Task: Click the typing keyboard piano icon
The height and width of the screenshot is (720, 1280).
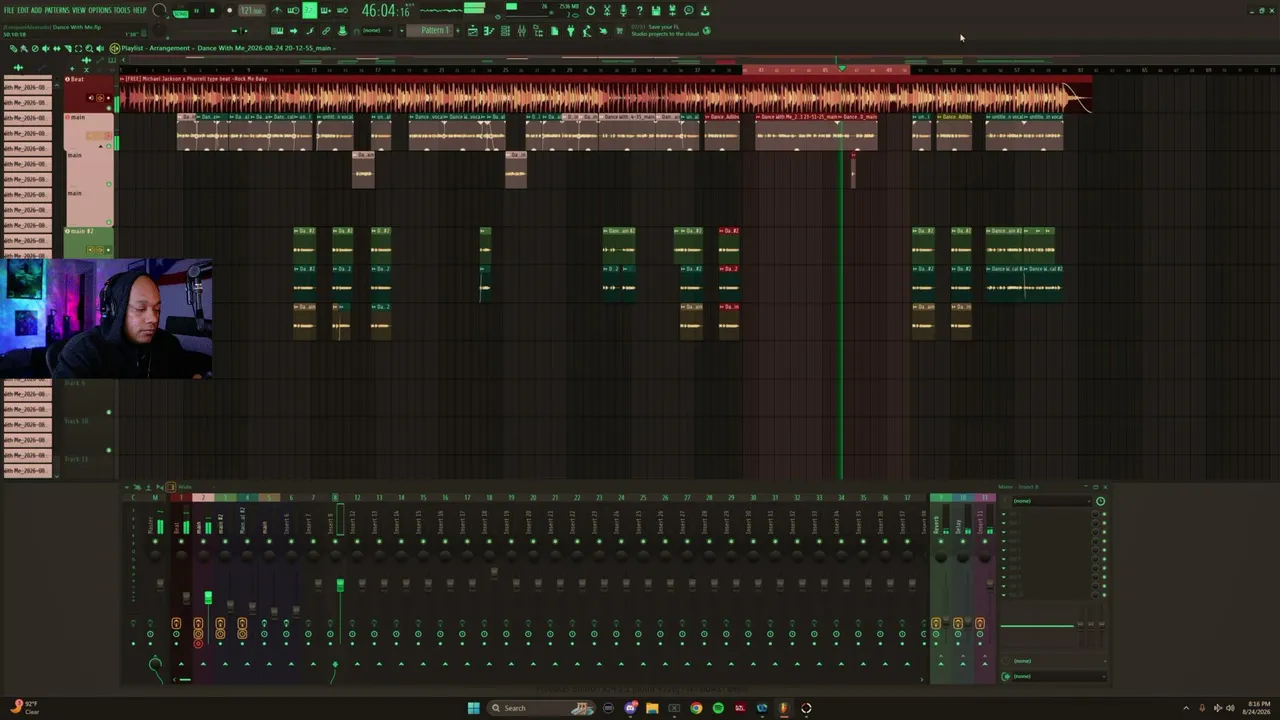Action: (277, 30)
